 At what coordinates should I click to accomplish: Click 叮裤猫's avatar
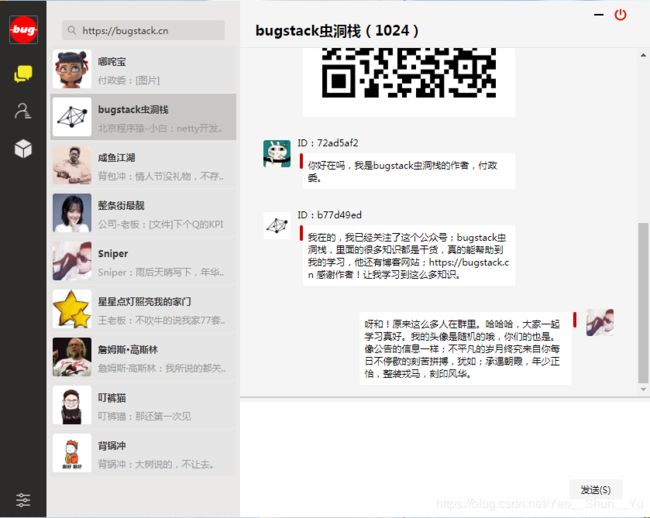point(72,405)
